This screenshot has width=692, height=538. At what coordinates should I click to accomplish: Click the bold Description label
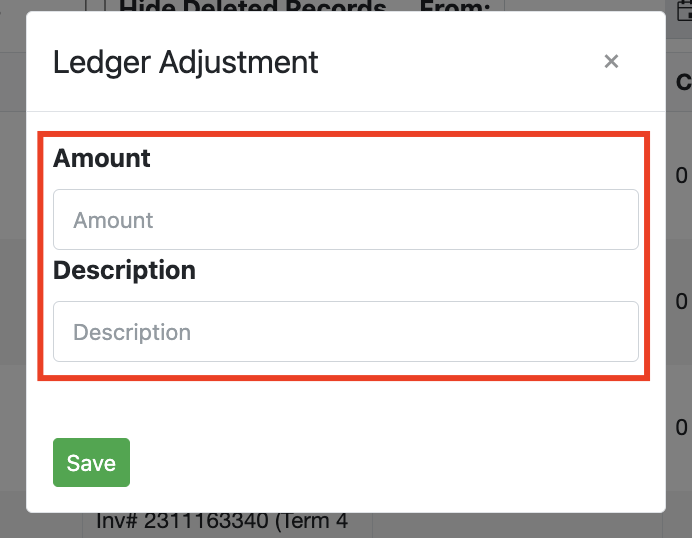[x=124, y=270]
